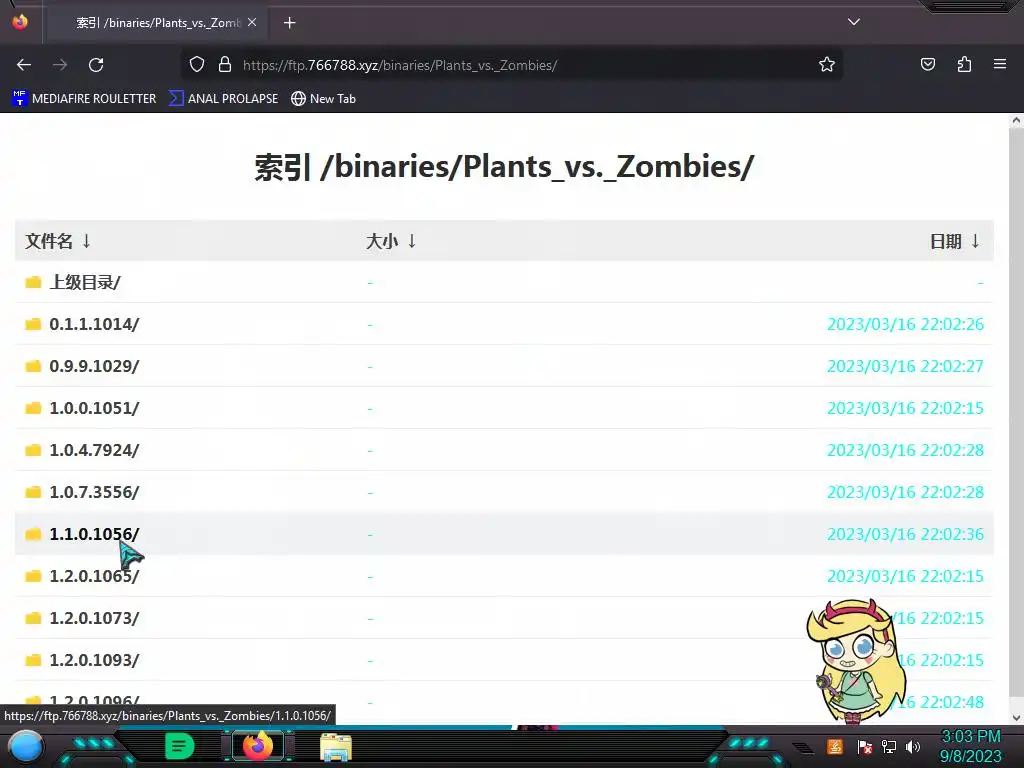
Task: Open folder 1.2.0.1073/
Action: [94, 618]
